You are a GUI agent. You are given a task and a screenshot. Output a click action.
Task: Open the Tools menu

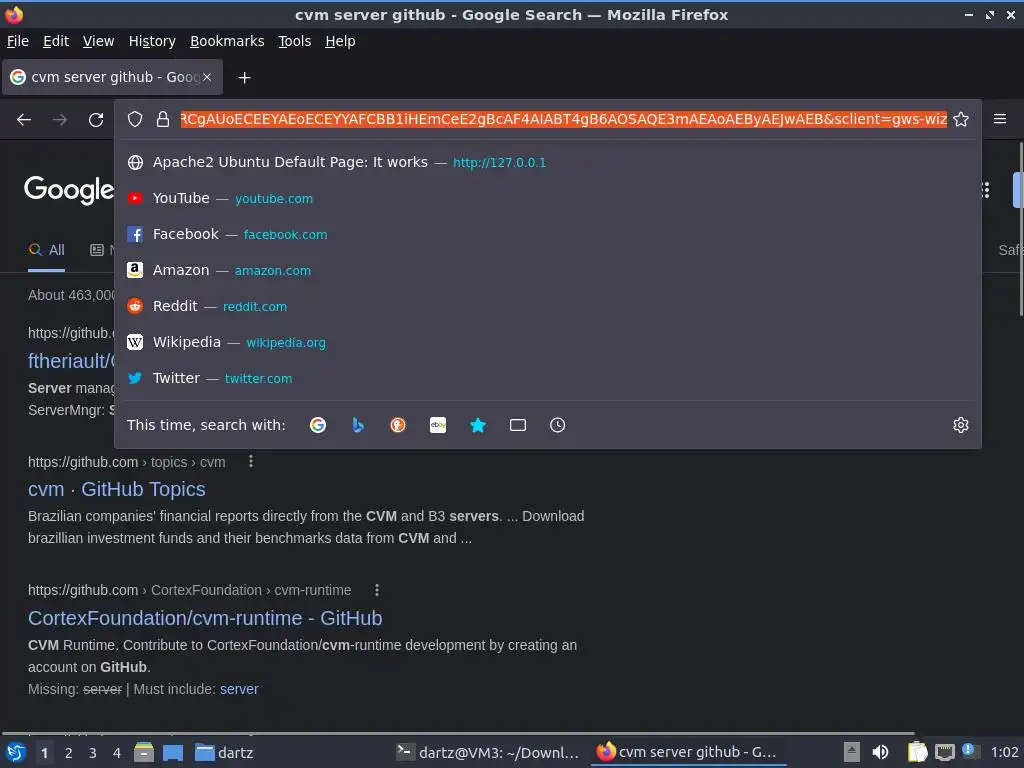click(295, 41)
